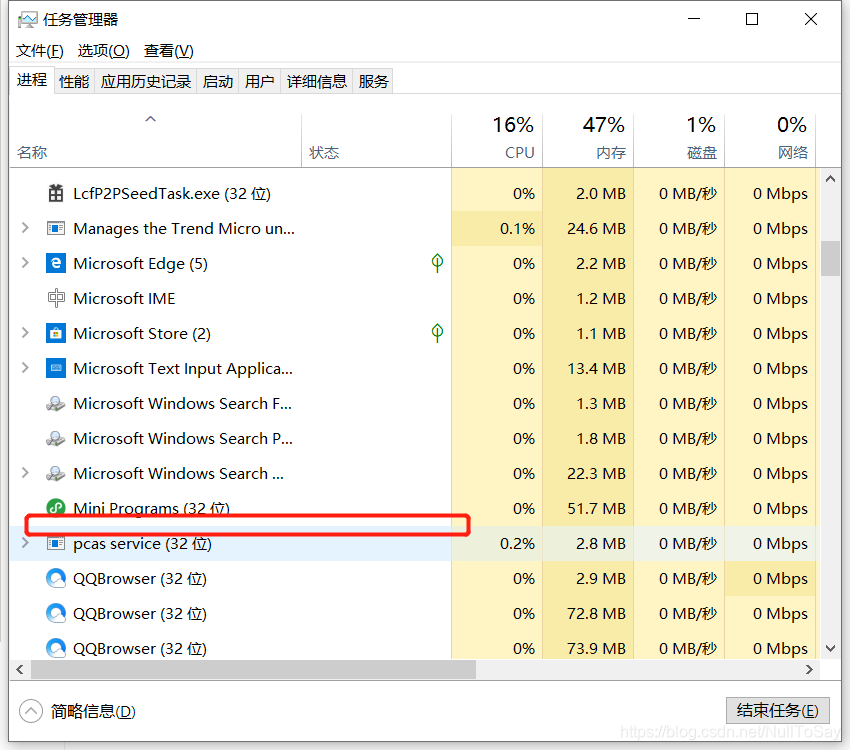The height and width of the screenshot is (750, 850).
Task: Click the horizontal scrollbar left arrow
Action: [x=20, y=669]
